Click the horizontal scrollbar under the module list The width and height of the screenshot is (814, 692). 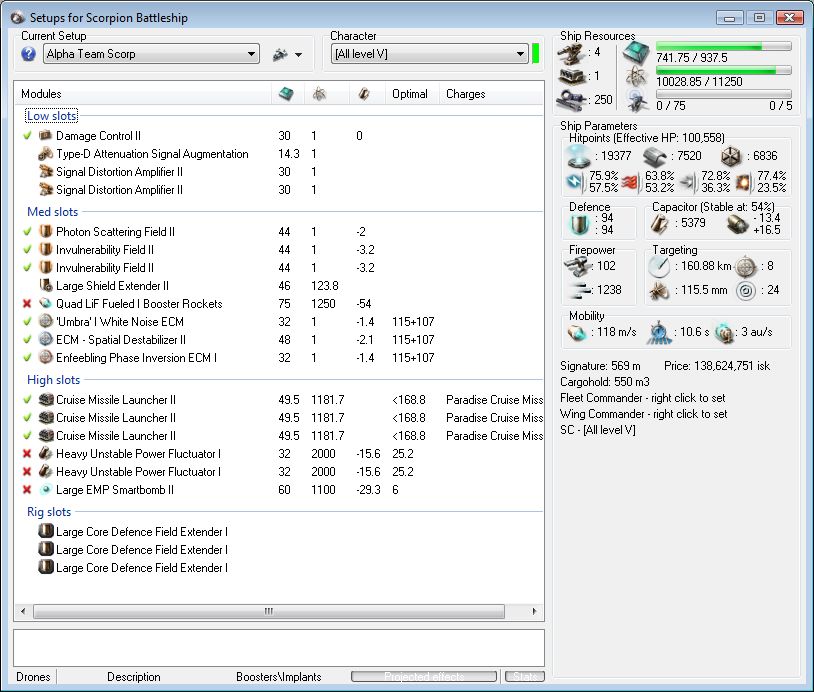(268, 611)
